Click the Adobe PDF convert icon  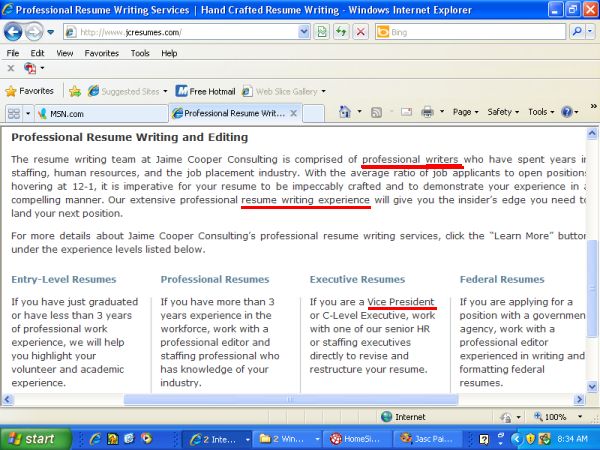(x=30, y=68)
